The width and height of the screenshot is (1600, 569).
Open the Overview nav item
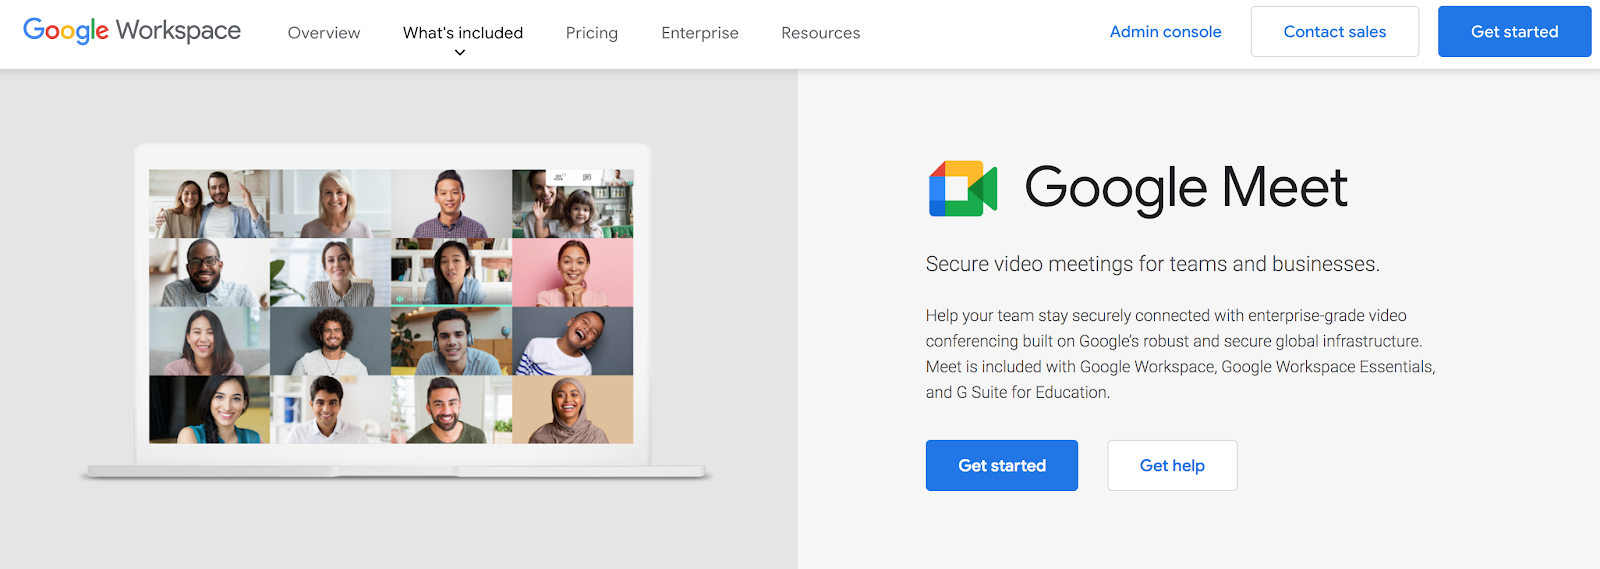[324, 33]
